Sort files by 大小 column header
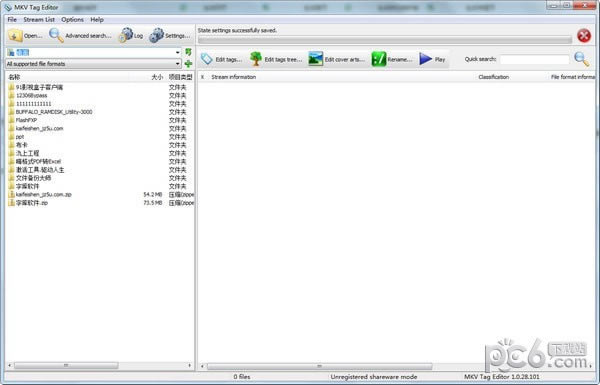 [157, 77]
